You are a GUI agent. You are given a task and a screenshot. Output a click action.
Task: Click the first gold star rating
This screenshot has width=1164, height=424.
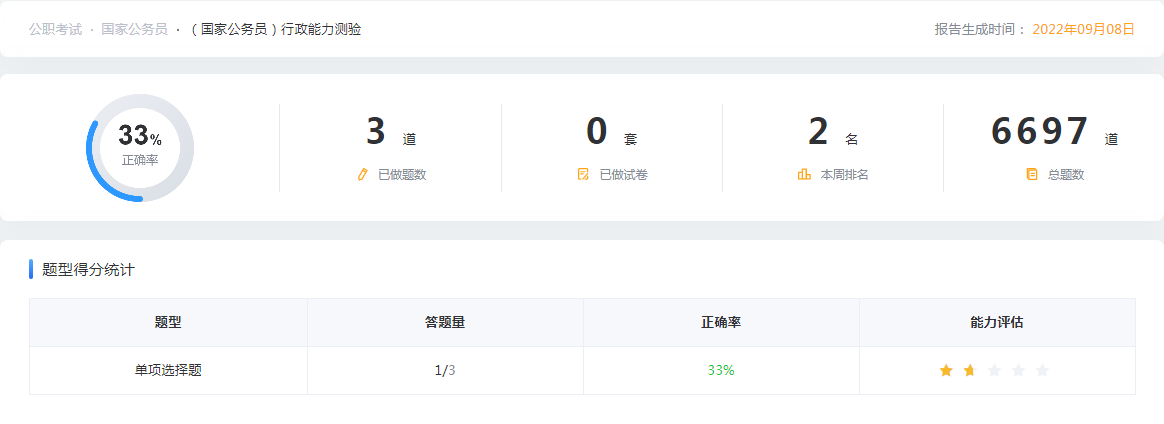pyautogui.click(x=946, y=371)
